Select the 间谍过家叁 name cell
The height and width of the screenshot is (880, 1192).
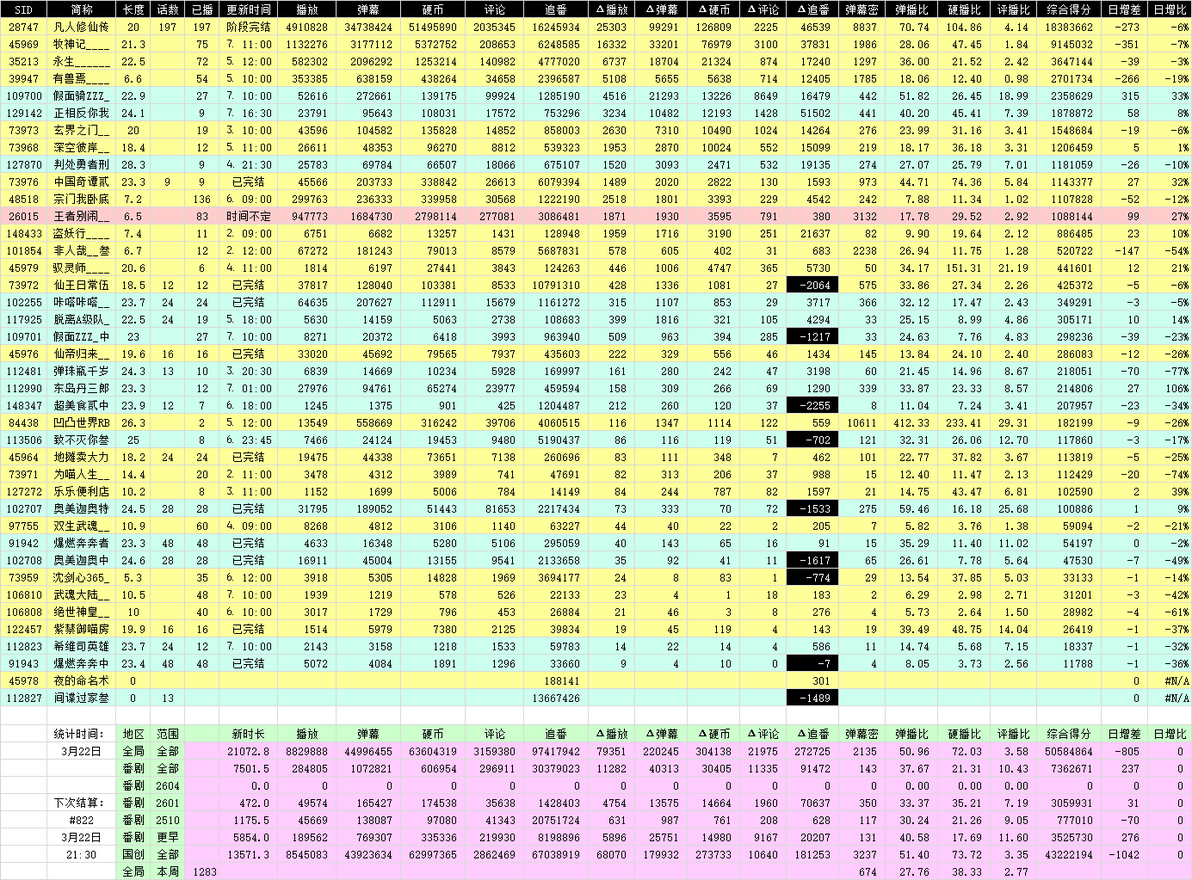pos(82,698)
